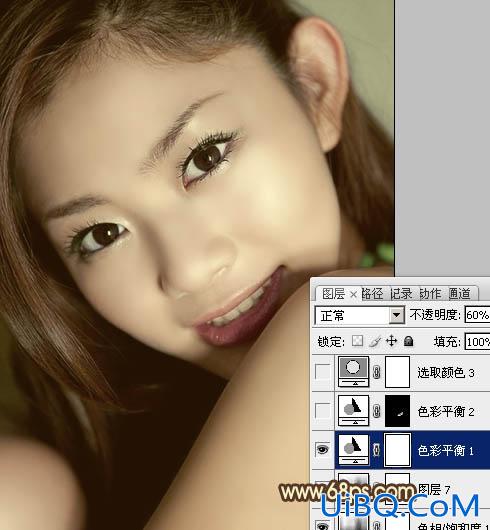The width and height of the screenshot is (490, 530).
Task: Switch to the 路径 paths tab
Action: point(372,294)
